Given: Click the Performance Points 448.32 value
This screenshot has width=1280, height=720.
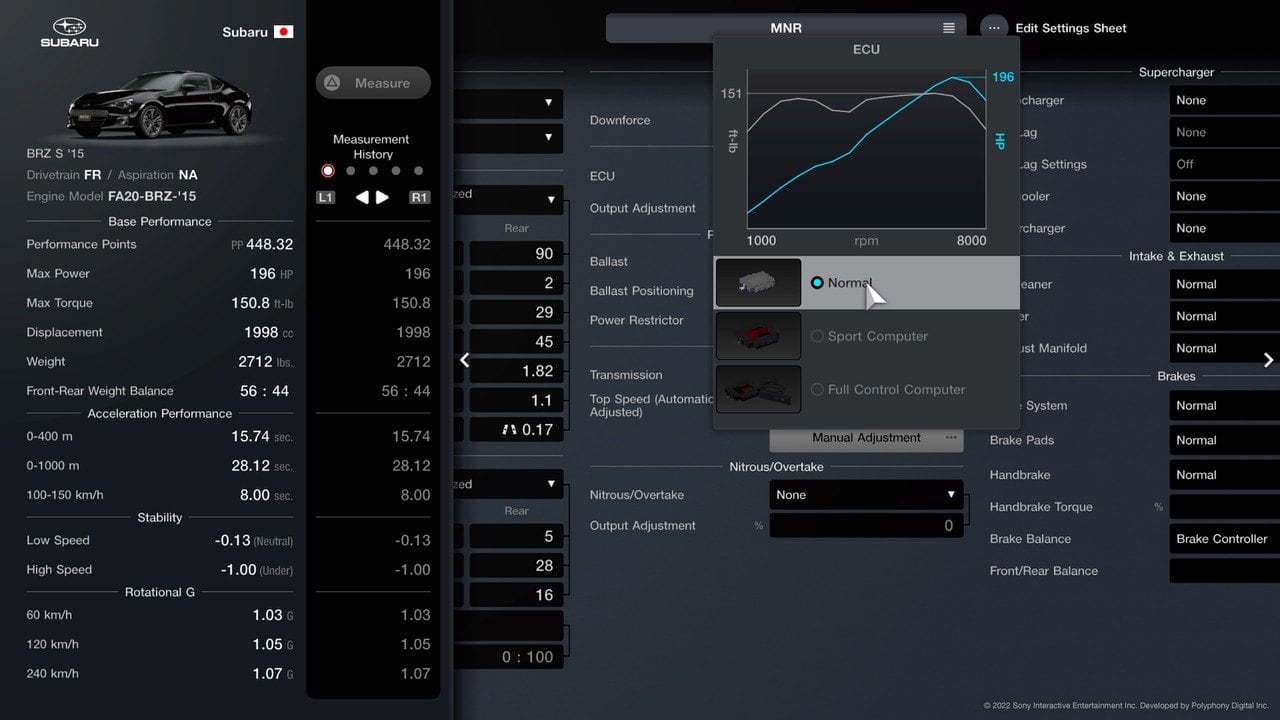Looking at the screenshot, I should pos(269,244).
